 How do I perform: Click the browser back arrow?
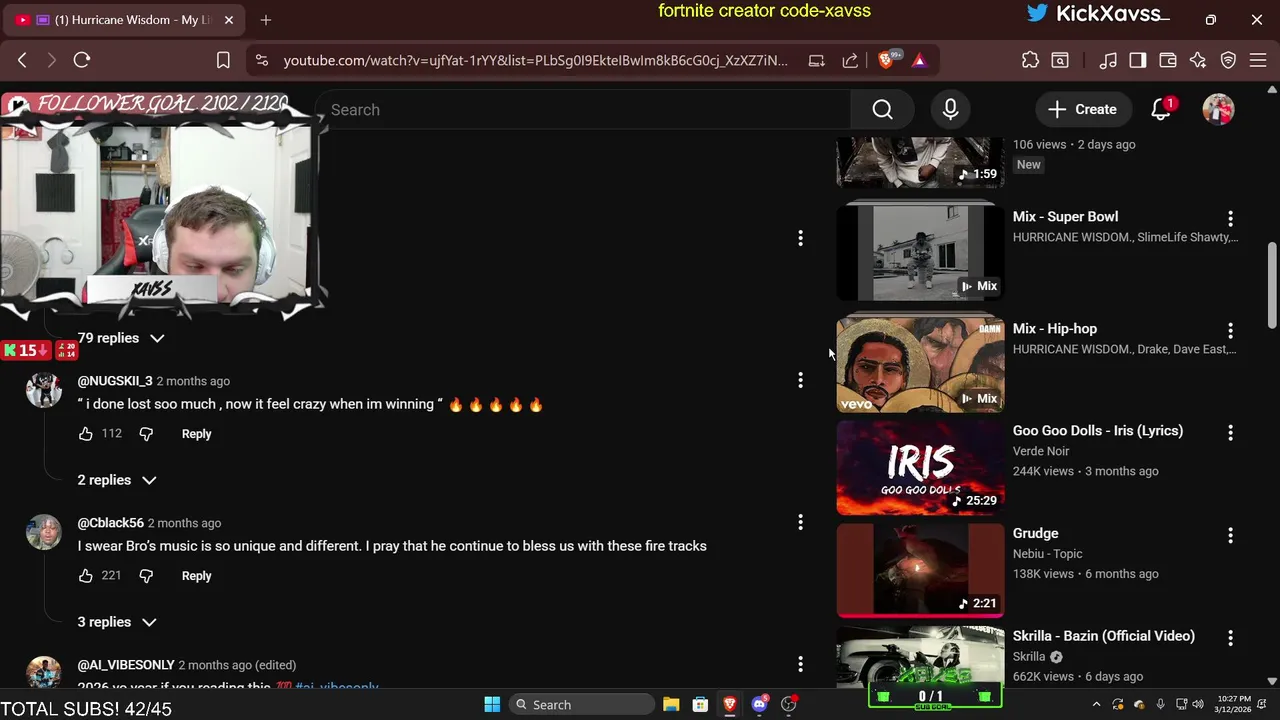point(22,60)
